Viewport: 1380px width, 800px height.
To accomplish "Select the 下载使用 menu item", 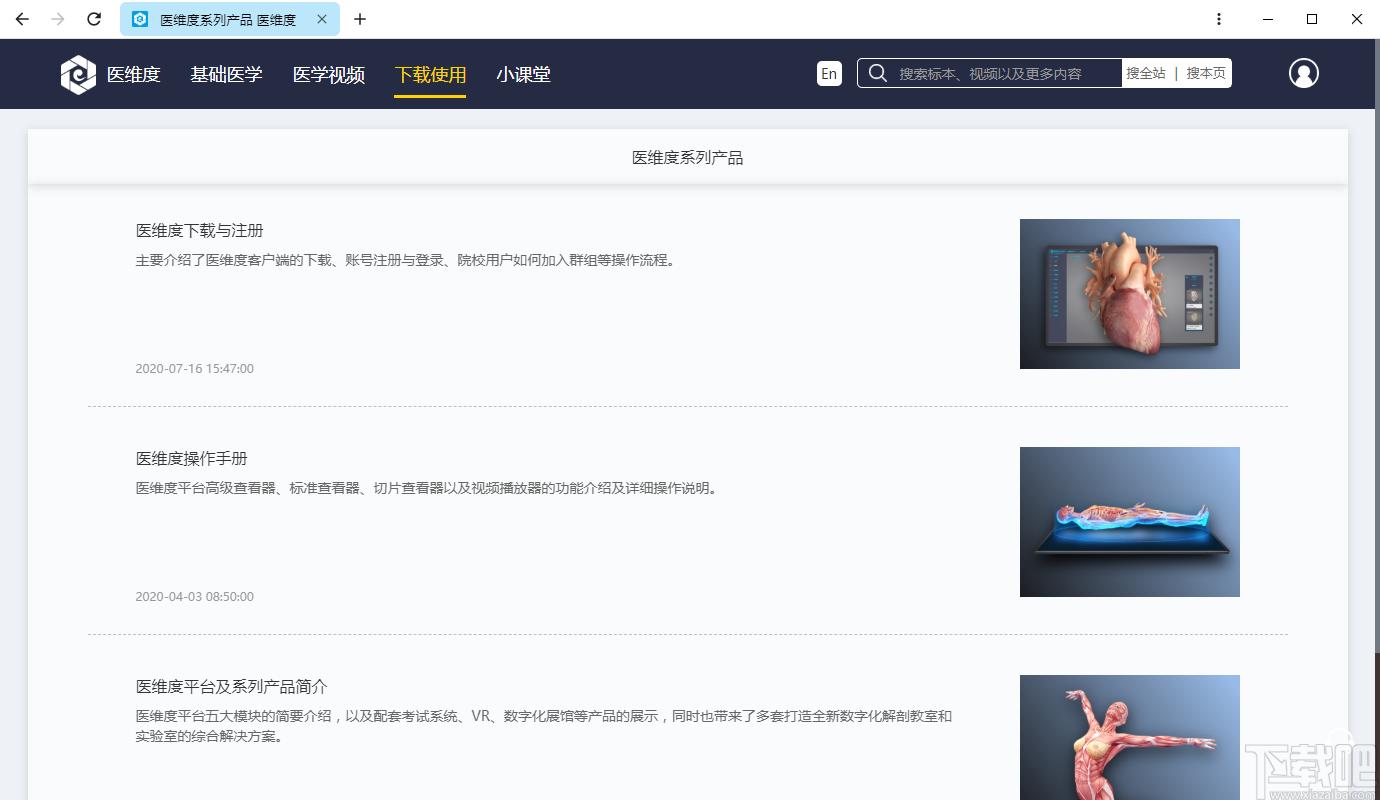I will tap(430, 74).
